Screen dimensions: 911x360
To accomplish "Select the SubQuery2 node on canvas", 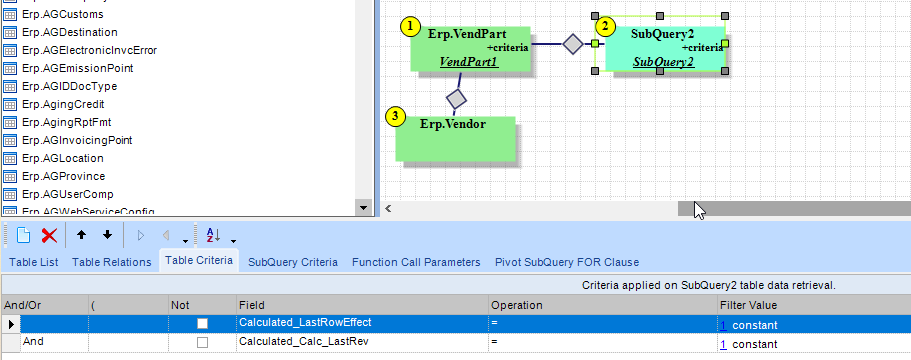I will pyautogui.click(x=665, y=49).
